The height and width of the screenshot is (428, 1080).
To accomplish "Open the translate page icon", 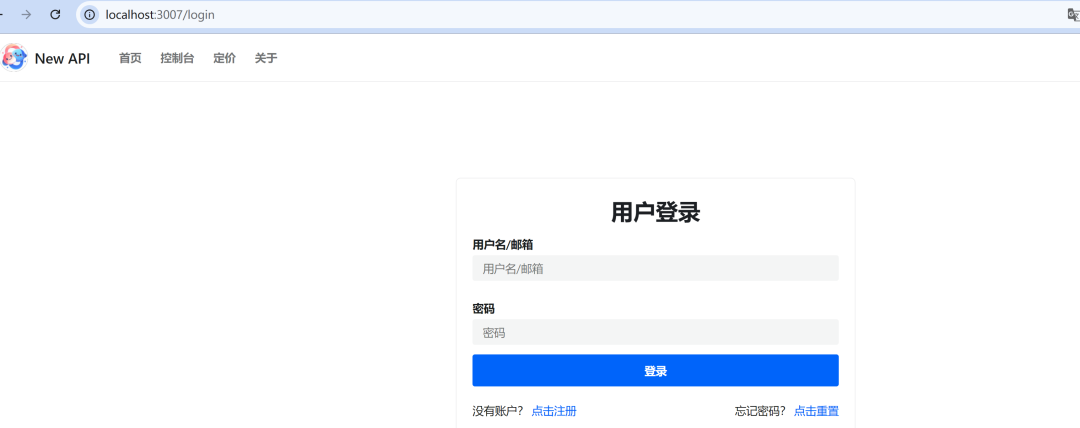I will (1073, 14).
